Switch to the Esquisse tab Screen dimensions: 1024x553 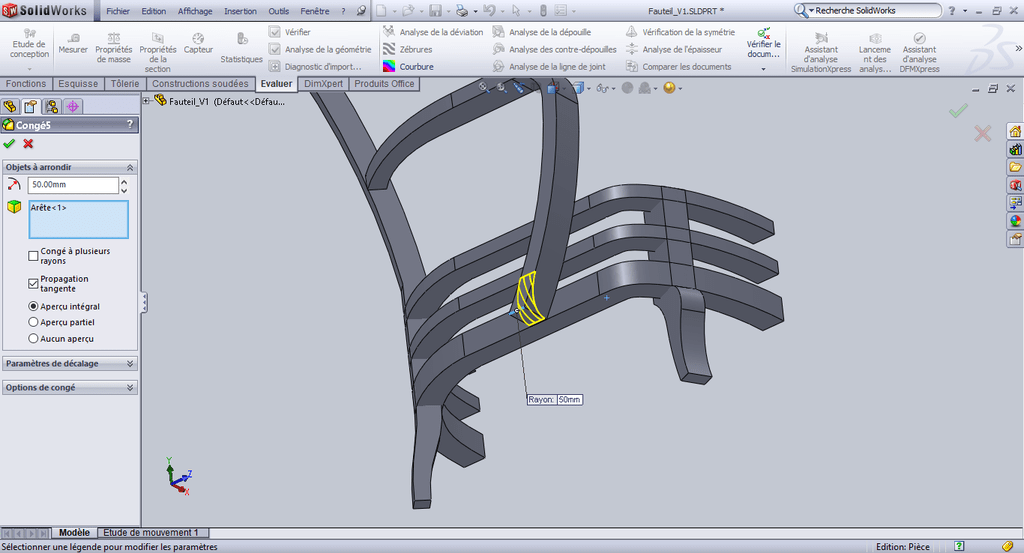[78, 84]
